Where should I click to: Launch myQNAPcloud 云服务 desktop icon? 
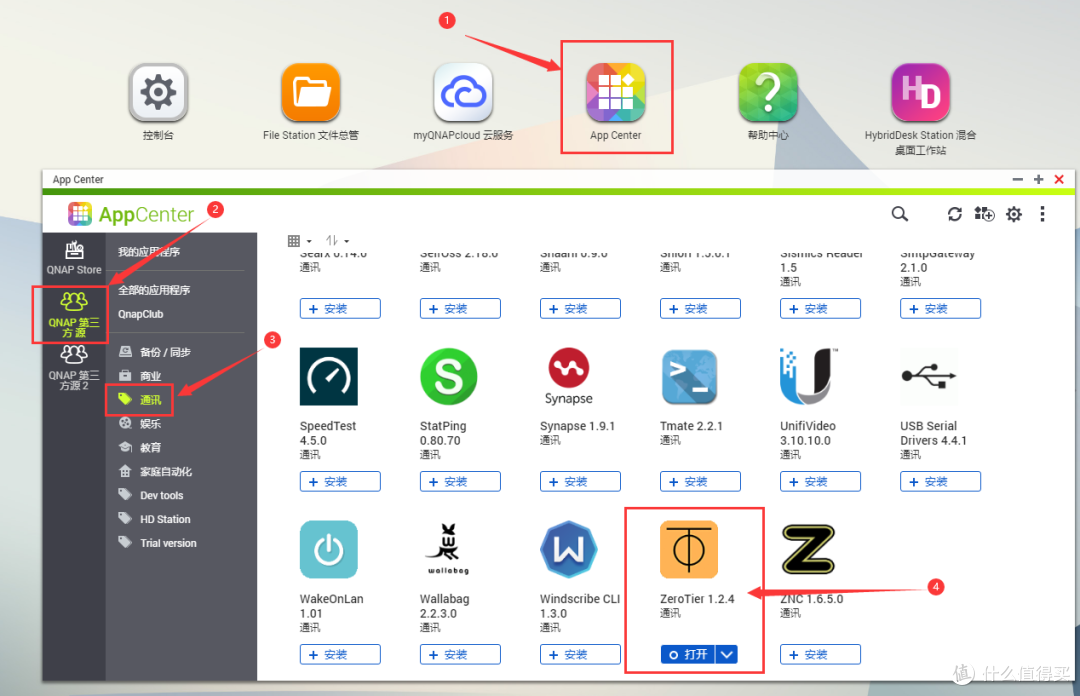[x=463, y=92]
